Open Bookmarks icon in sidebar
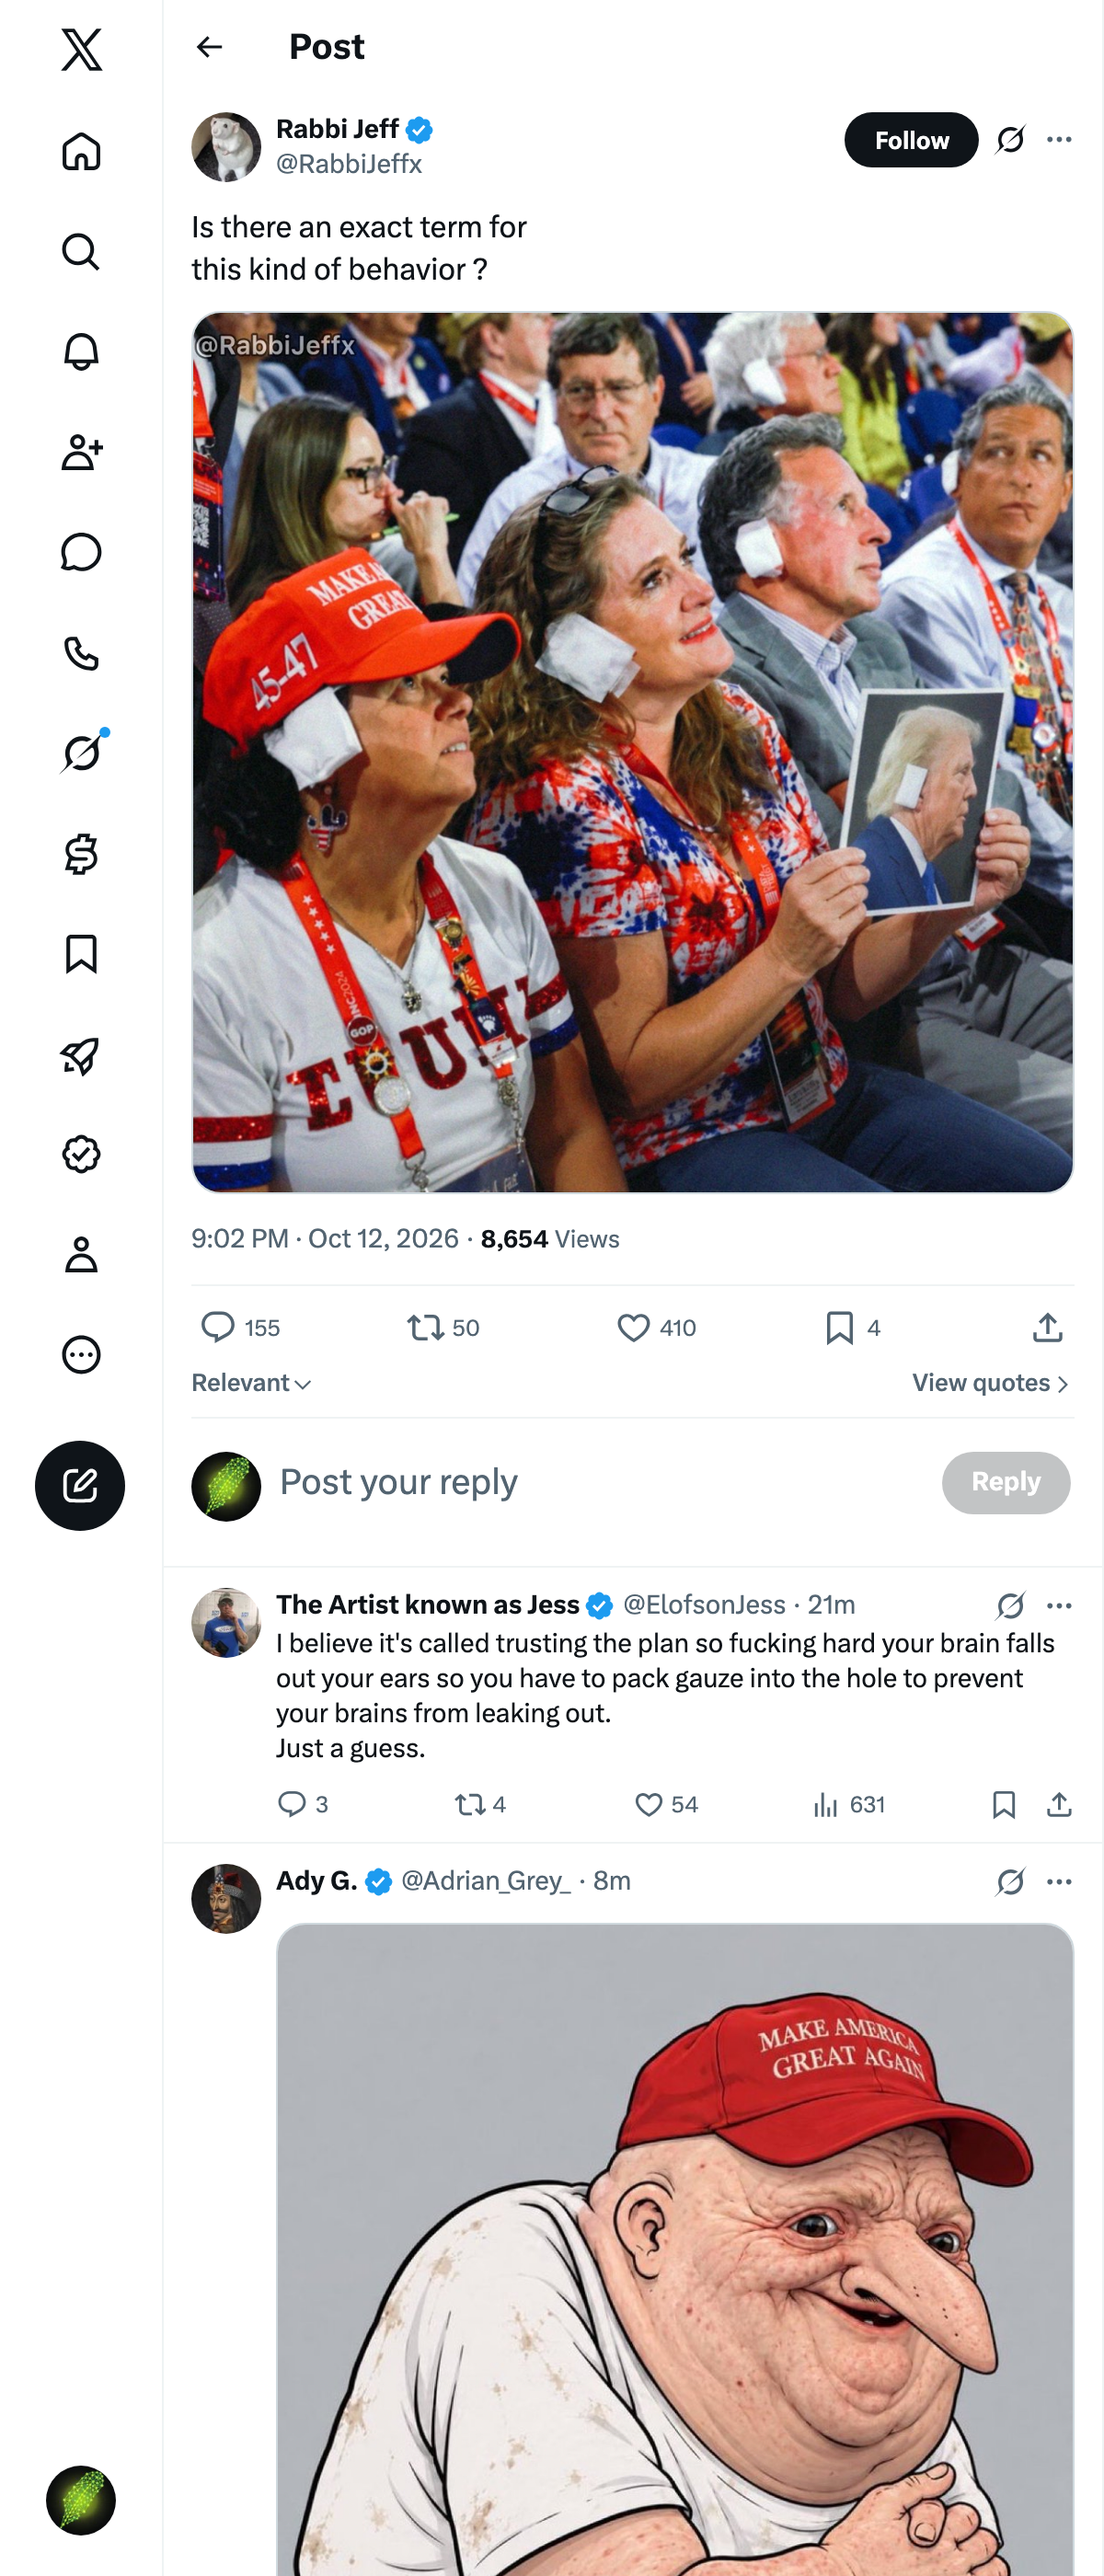The image size is (1104, 2576). coord(81,954)
